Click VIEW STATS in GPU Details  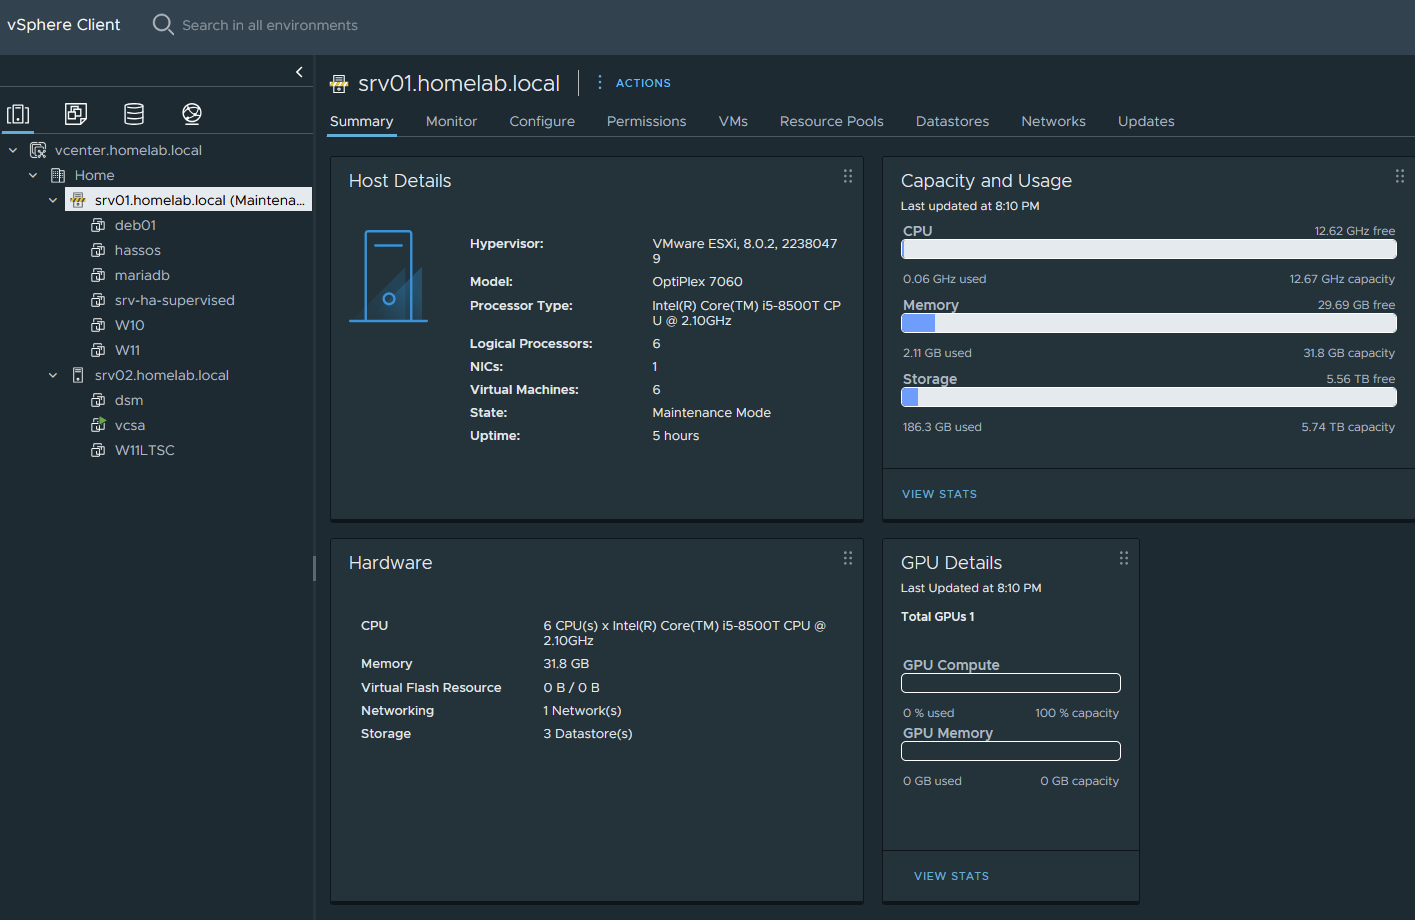951,876
